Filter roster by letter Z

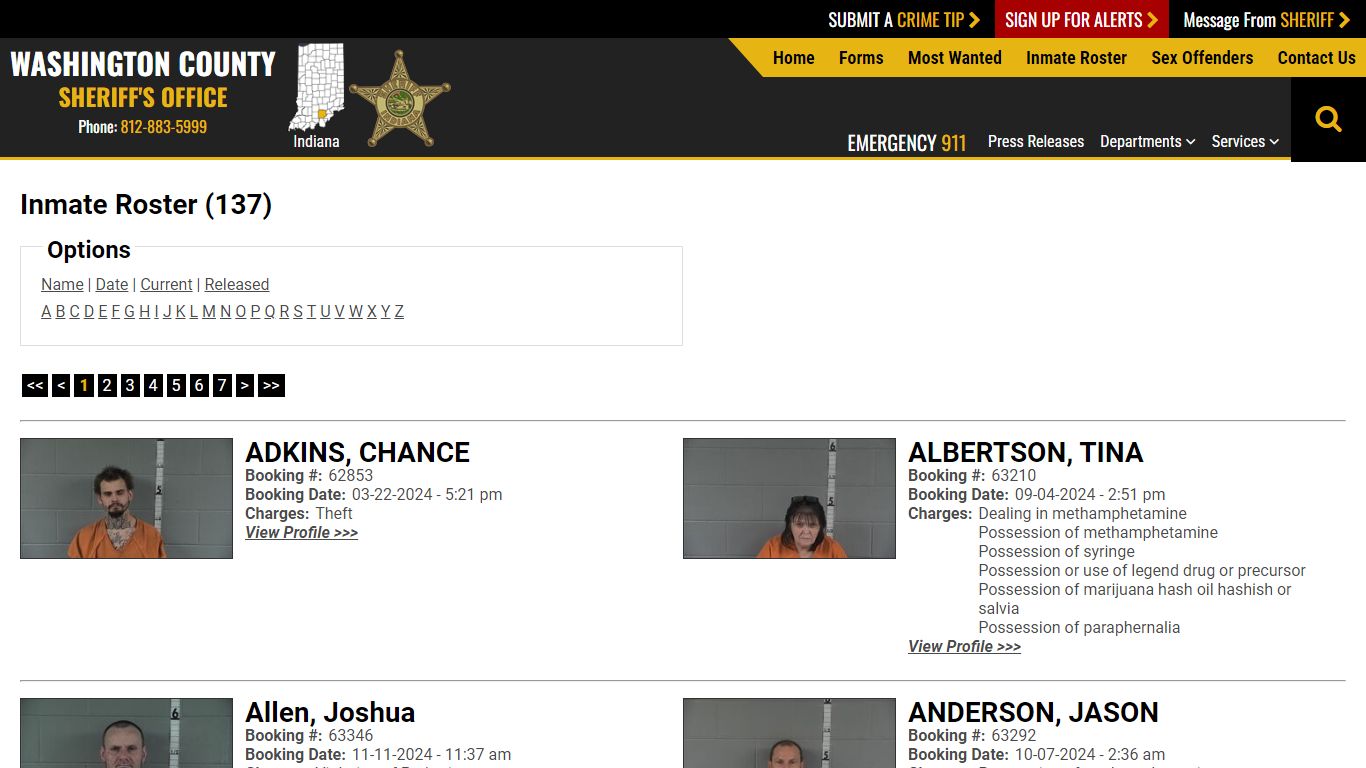tap(399, 311)
